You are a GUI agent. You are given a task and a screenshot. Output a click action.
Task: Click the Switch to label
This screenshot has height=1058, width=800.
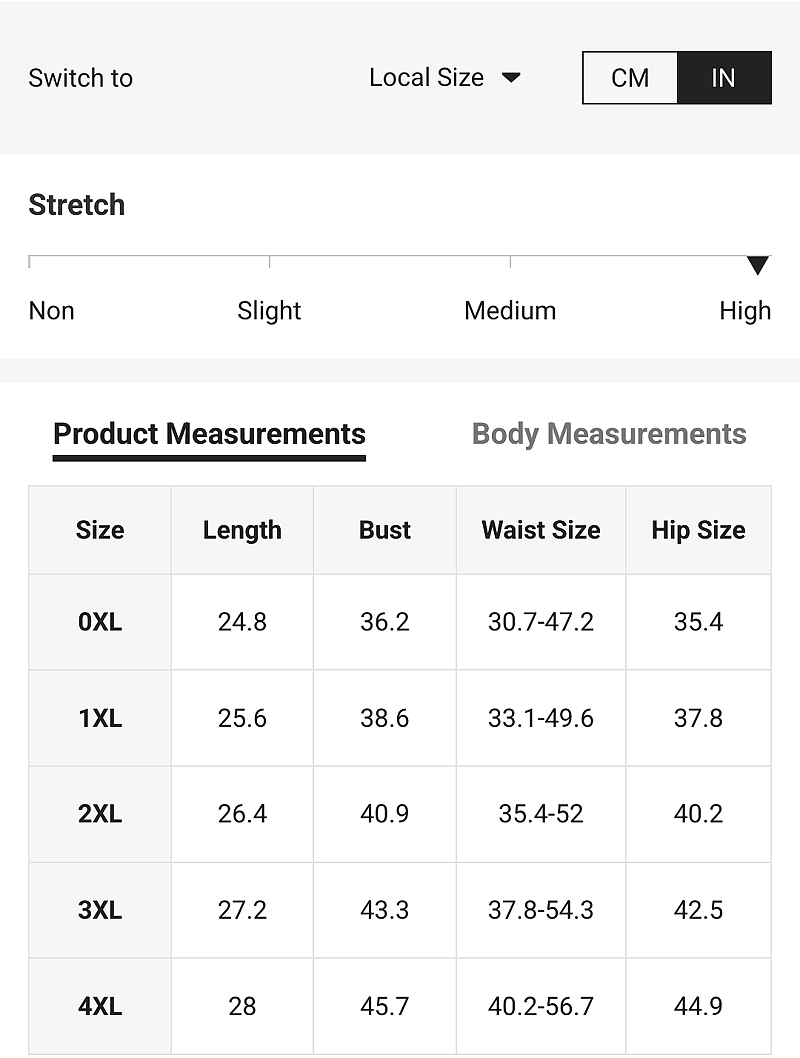pos(80,78)
